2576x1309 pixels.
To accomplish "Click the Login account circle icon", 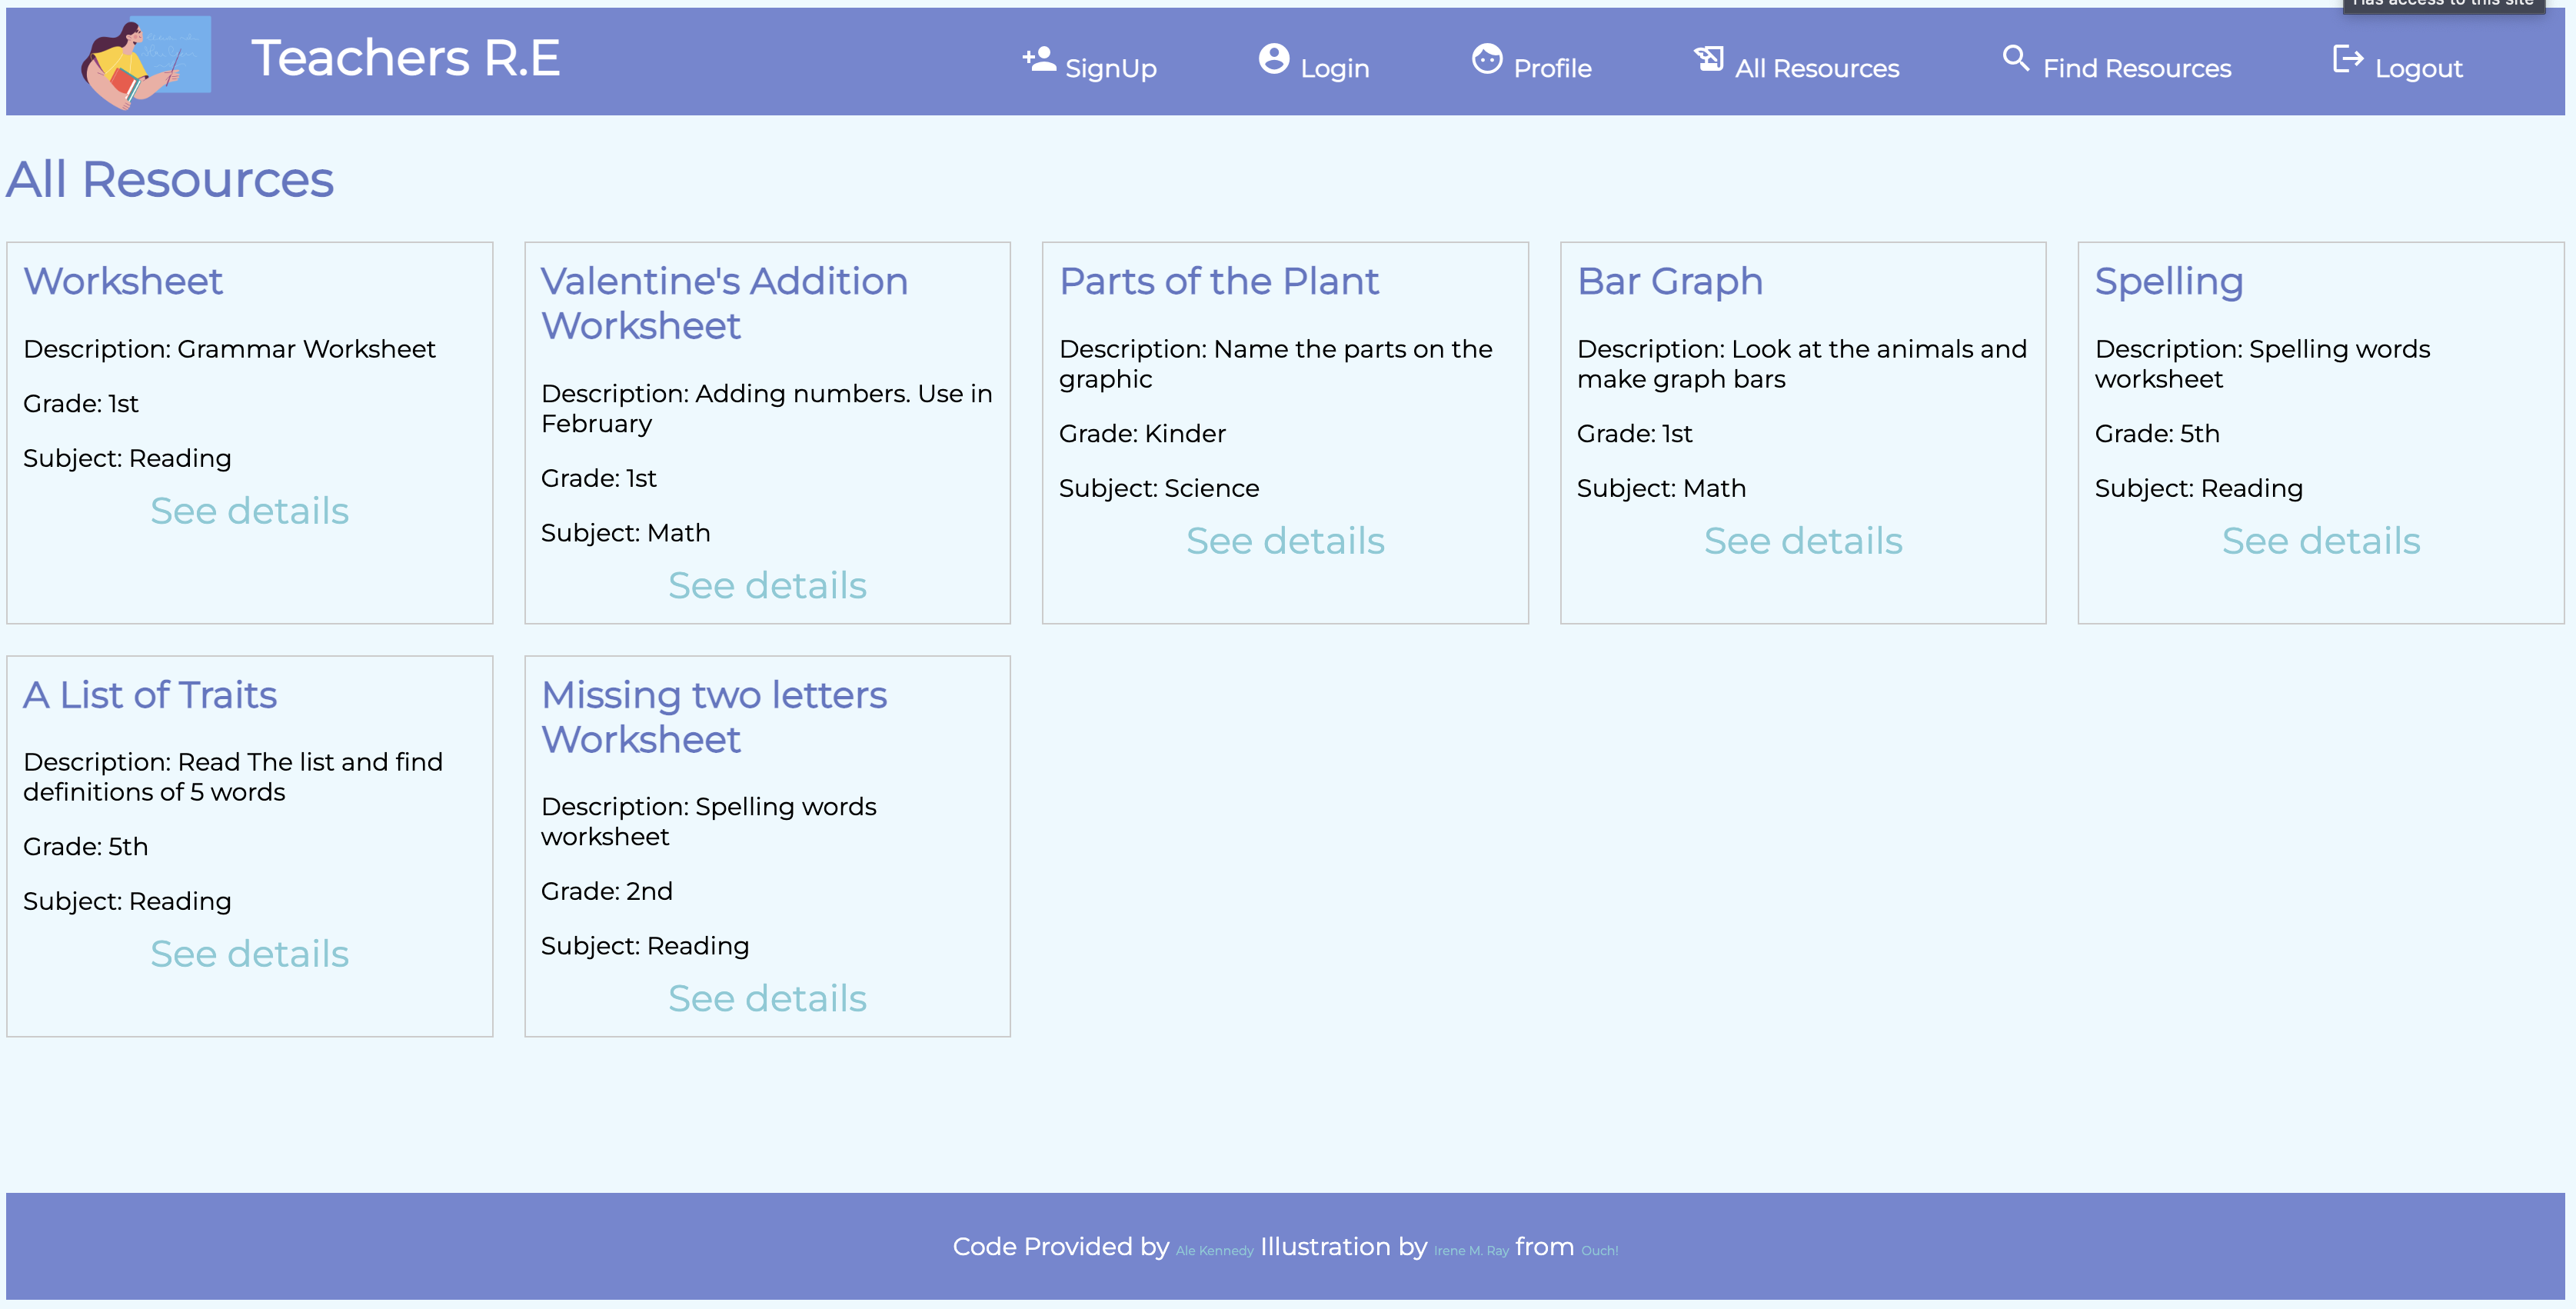I will [x=1273, y=59].
